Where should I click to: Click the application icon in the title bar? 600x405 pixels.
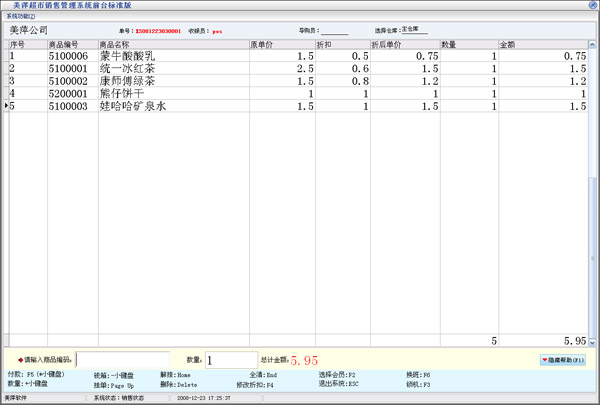7,5
